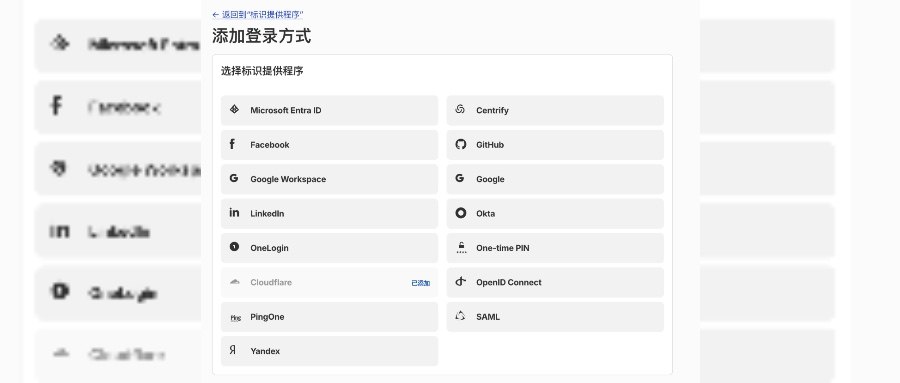Select One-time PIN login method
Image resolution: width=900 pixels, height=383 pixels.
(x=555, y=248)
